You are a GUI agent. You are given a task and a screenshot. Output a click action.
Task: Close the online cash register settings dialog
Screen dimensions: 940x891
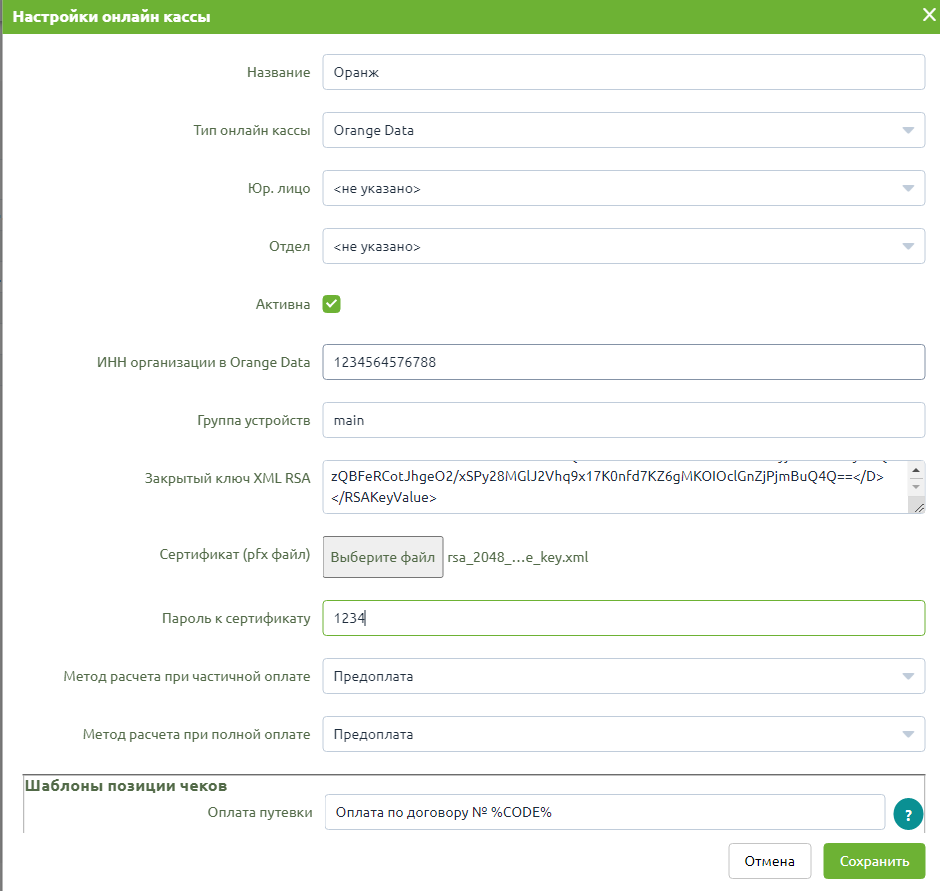click(929, 15)
